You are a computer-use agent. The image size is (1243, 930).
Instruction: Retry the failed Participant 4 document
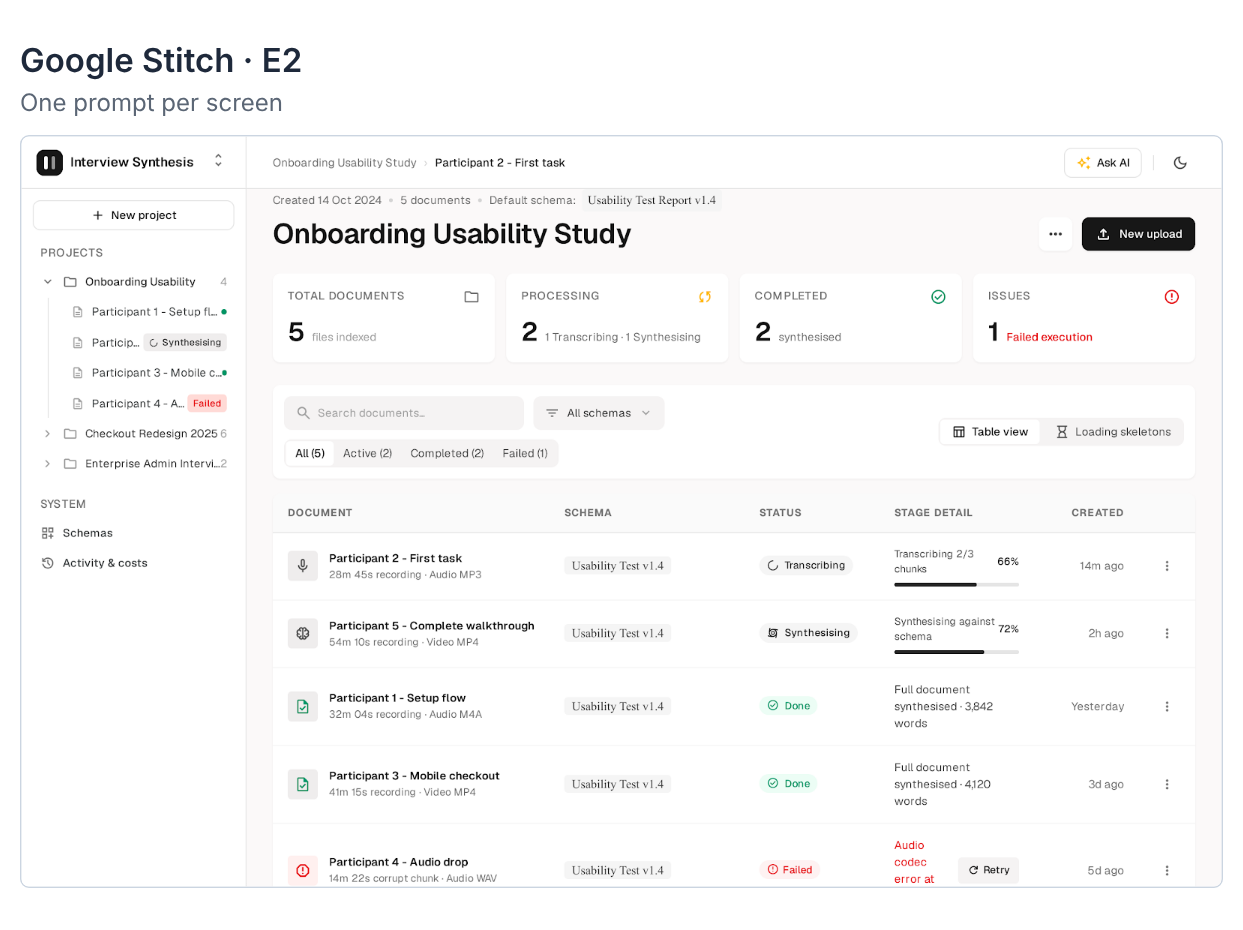tap(988, 870)
